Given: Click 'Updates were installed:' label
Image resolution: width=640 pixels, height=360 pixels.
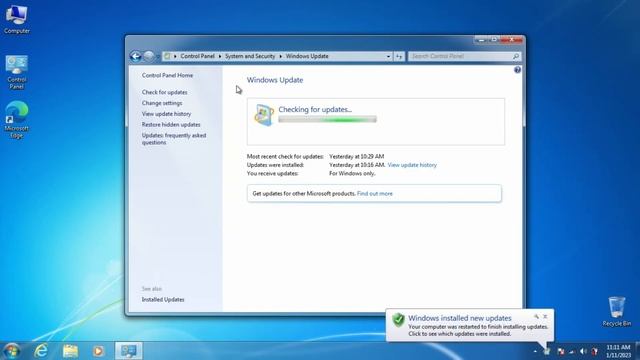Looking at the screenshot, I should (x=275, y=165).
